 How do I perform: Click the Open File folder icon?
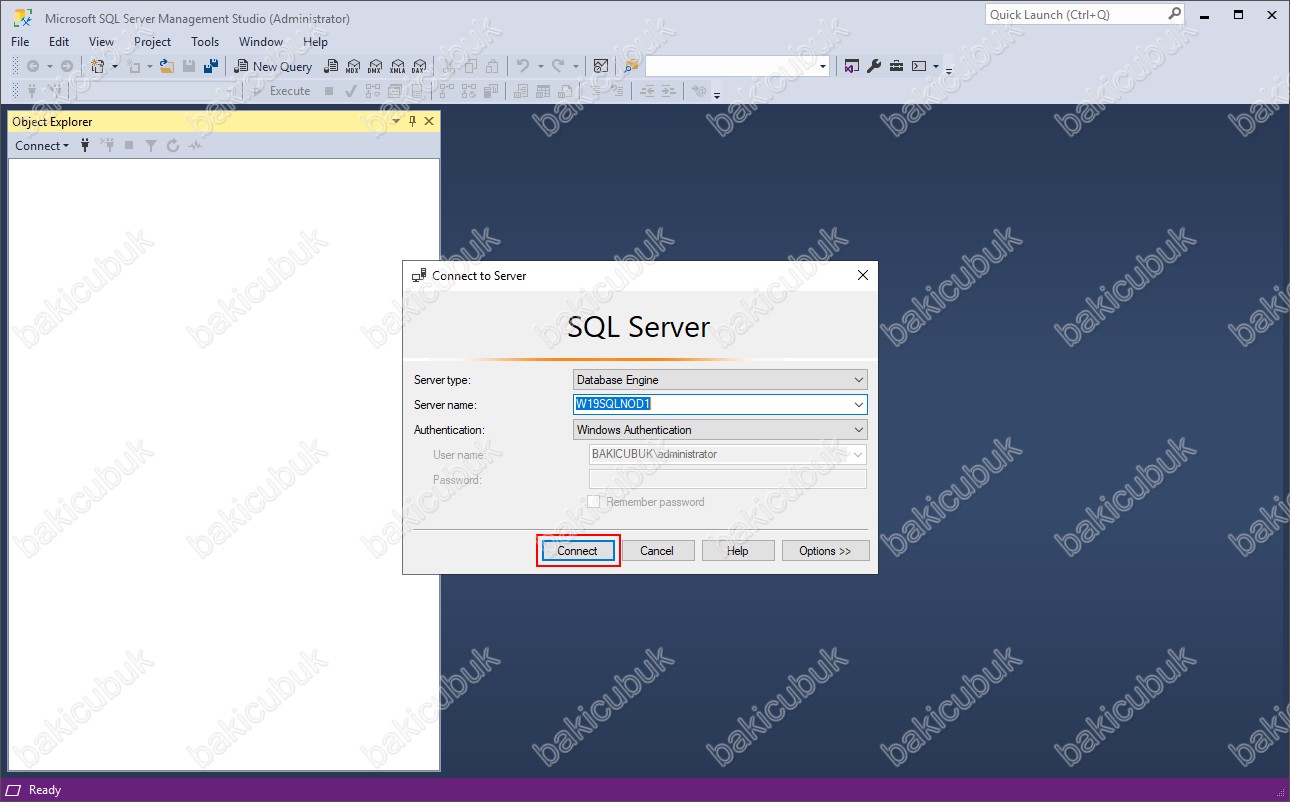click(167, 66)
